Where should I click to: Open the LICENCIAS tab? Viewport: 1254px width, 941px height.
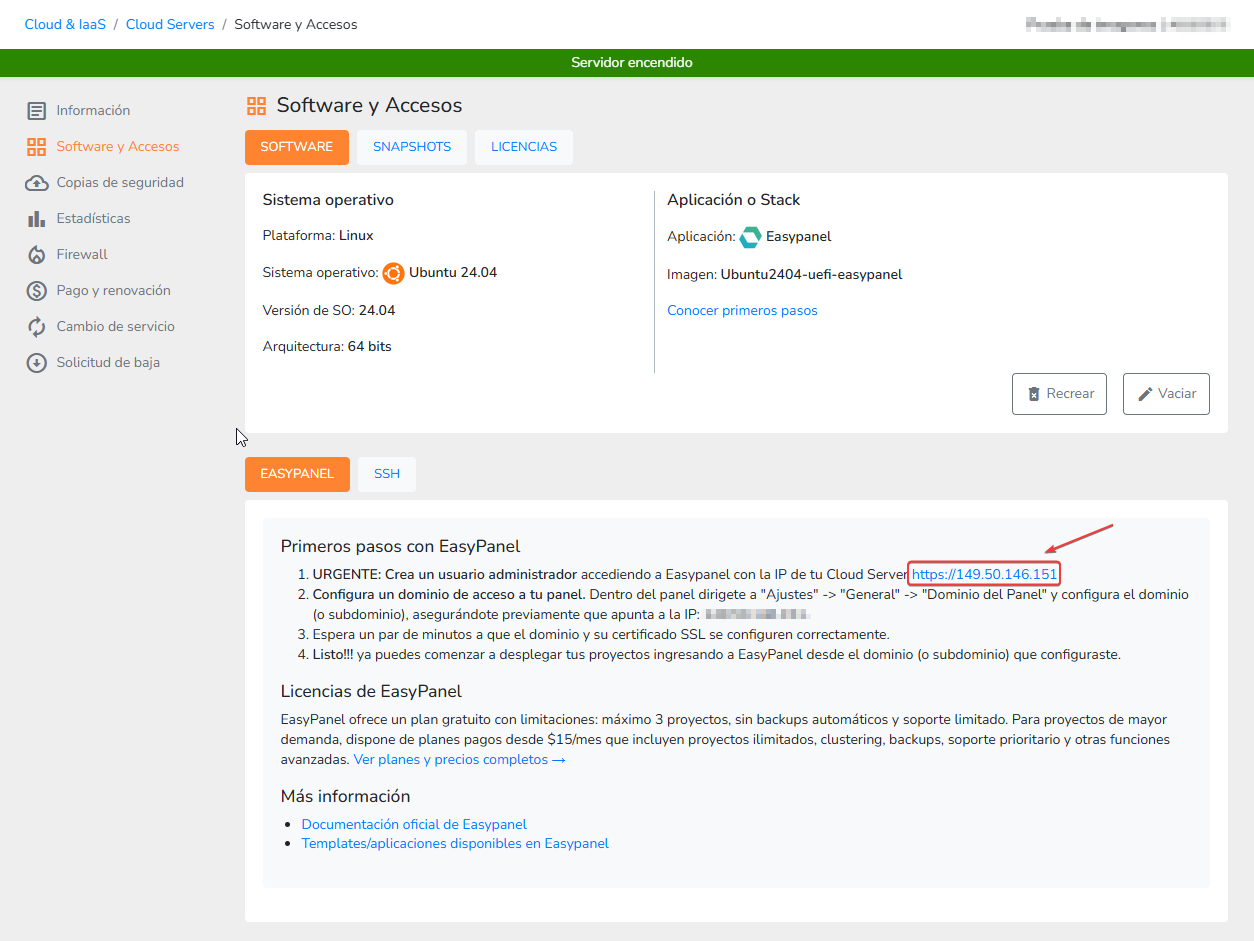click(x=524, y=147)
